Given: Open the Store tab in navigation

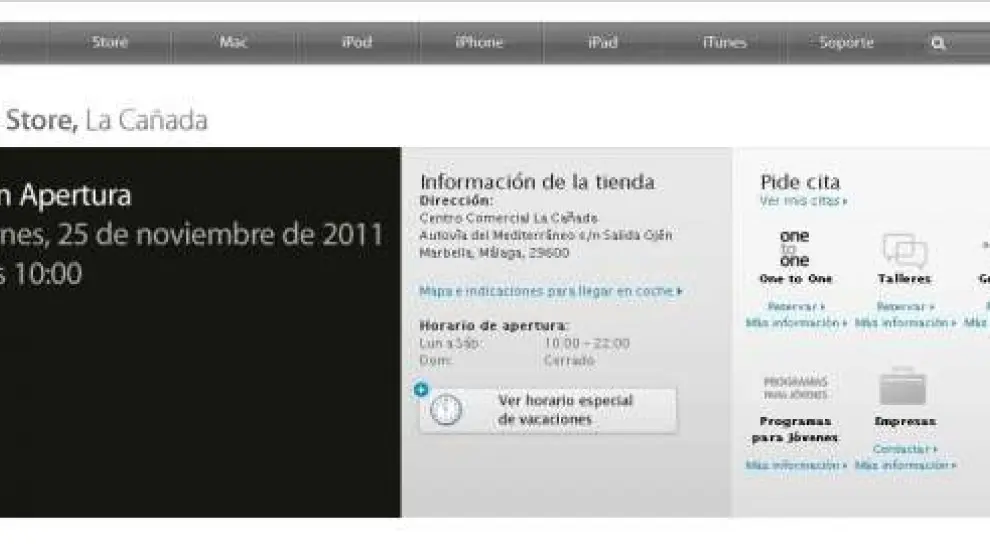Looking at the screenshot, I should pyautogui.click(x=110, y=44).
